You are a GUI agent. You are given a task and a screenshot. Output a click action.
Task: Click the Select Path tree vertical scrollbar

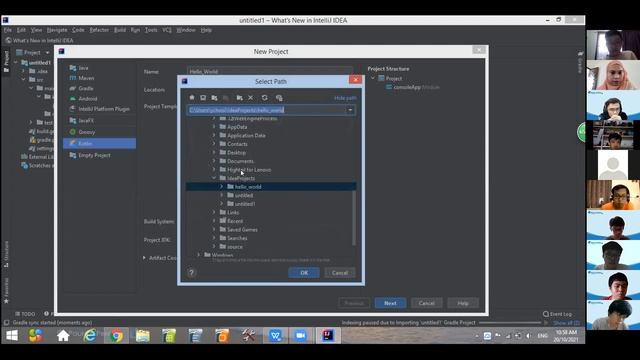click(x=353, y=218)
